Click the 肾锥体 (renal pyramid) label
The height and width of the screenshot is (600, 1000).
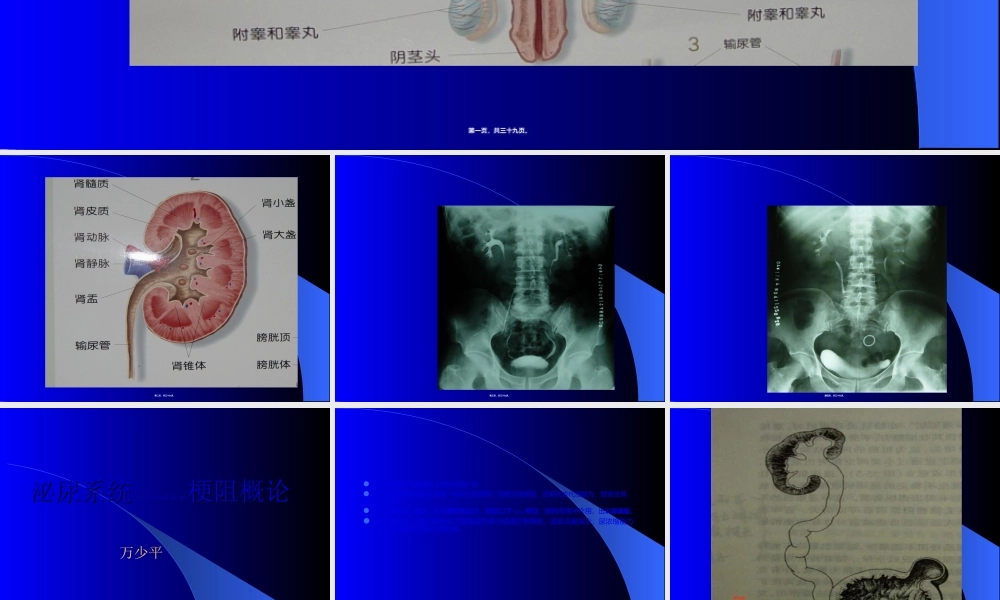[x=190, y=366]
